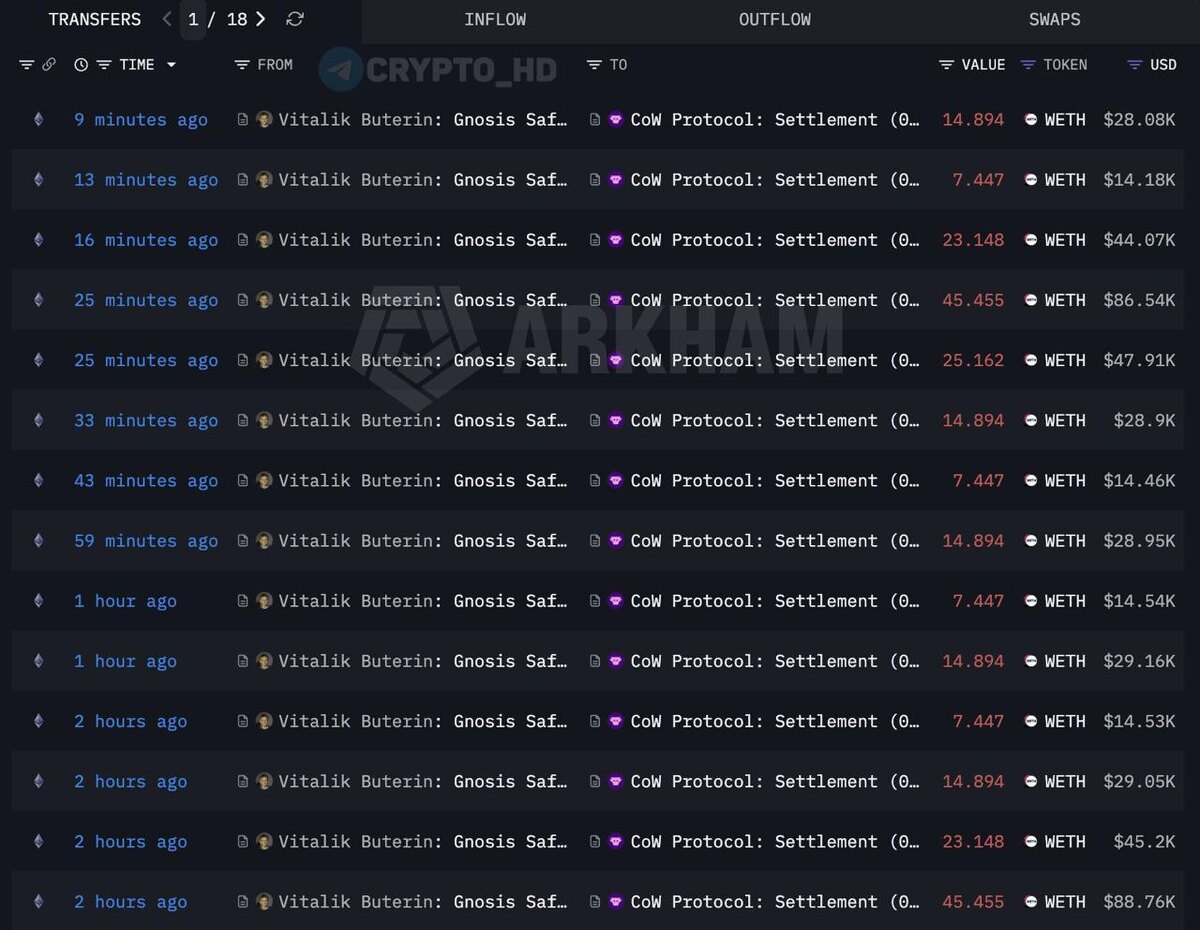Click CoW Protocol logo in $14.54K row
1200x930 pixels.
click(x=615, y=600)
